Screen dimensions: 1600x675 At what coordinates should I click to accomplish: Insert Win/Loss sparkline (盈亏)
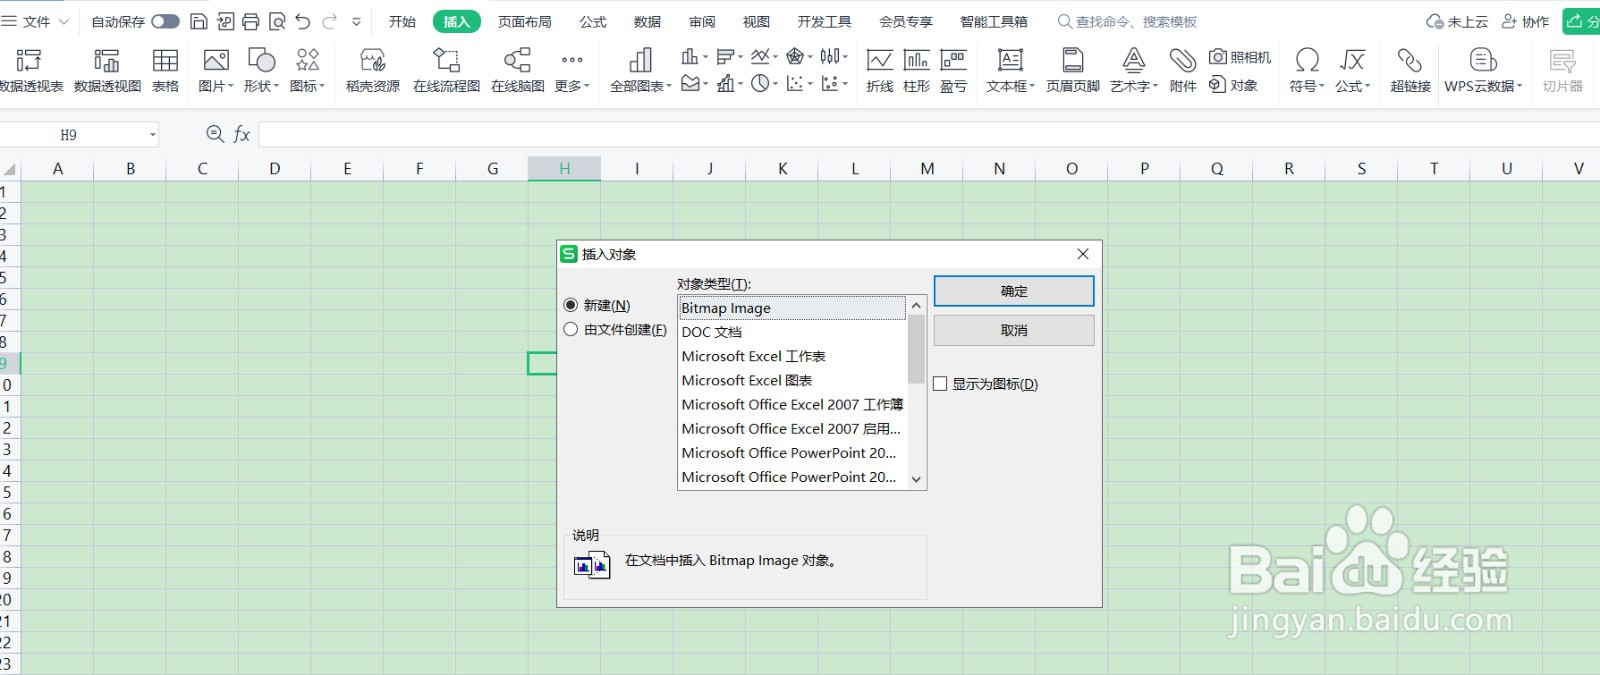[953, 71]
